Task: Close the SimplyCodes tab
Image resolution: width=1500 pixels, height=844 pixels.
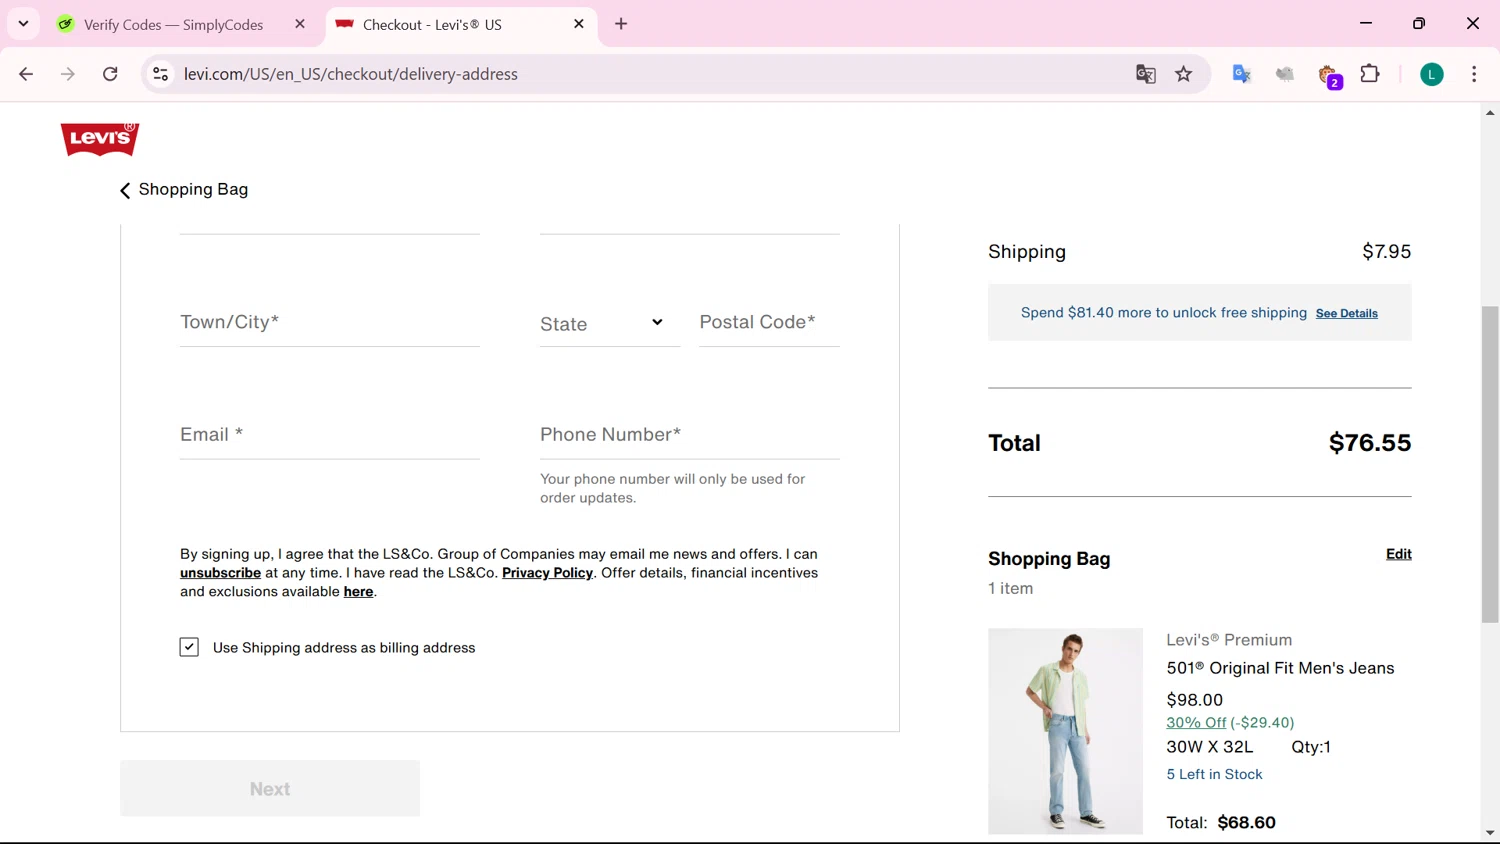Action: (299, 24)
